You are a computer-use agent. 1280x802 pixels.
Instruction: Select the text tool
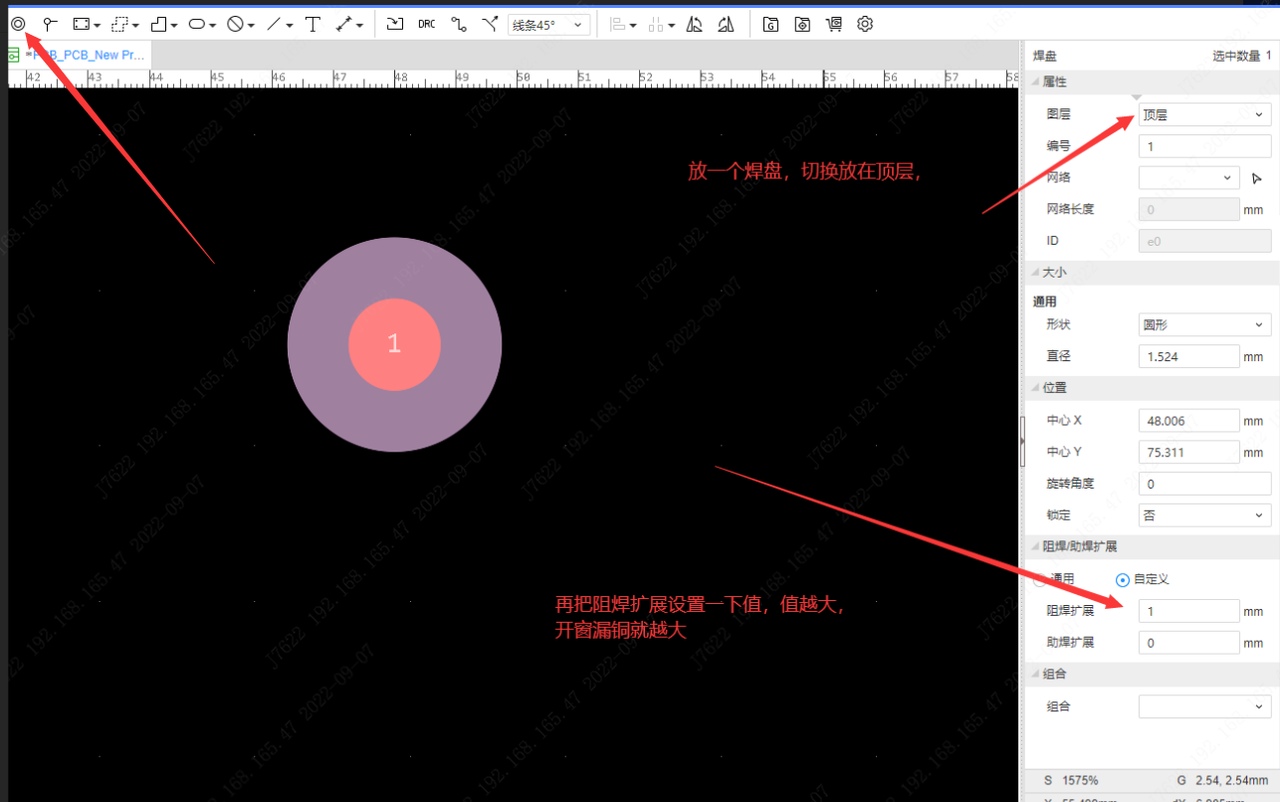(x=313, y=24)
